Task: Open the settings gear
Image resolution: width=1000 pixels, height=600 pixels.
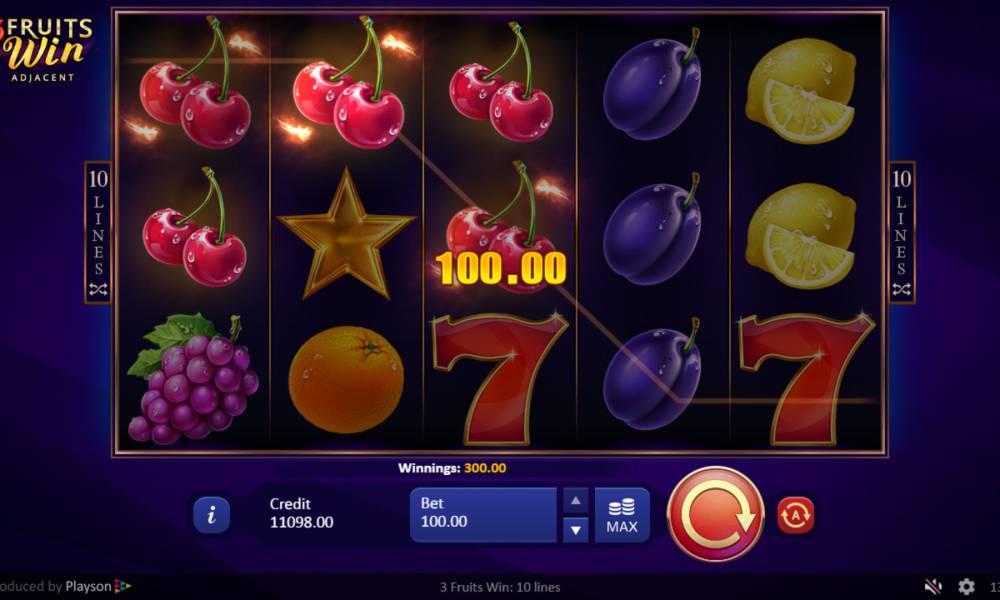Action: pyautogui.click(x=966, y=586)
